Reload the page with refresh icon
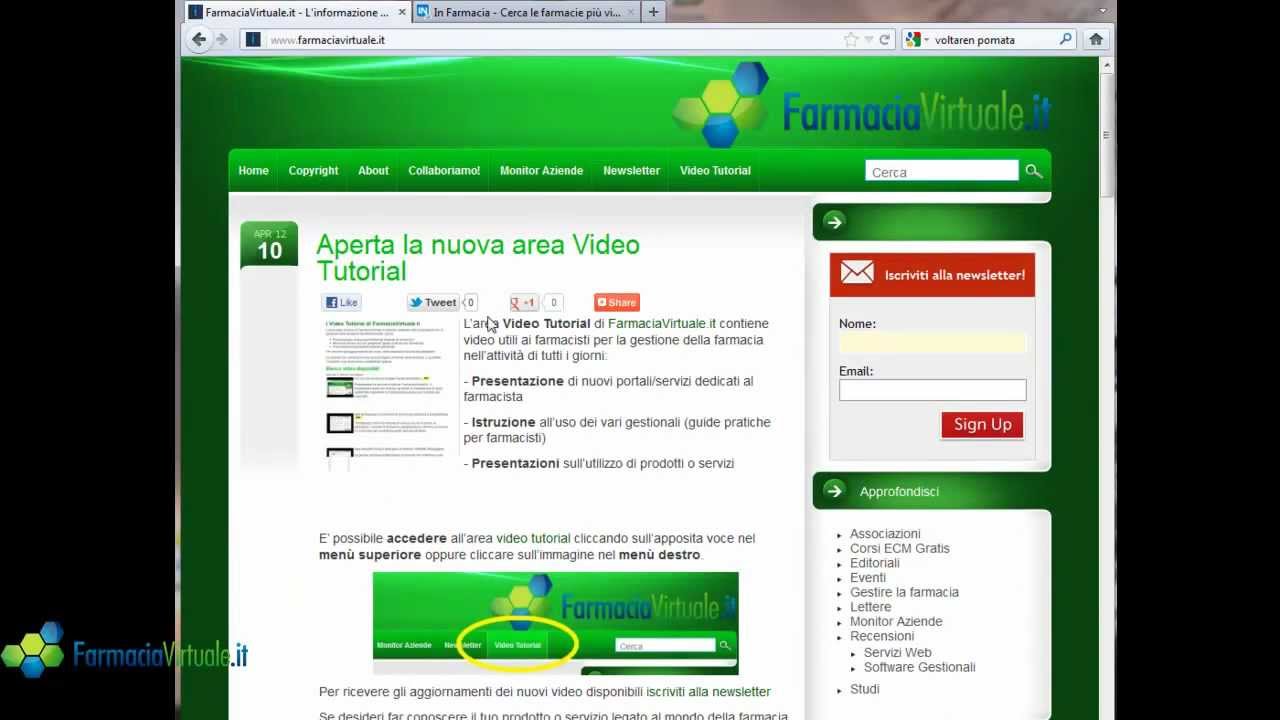Image resolution: width=1280 pixels, height=720 pixels. pos(884,40)
